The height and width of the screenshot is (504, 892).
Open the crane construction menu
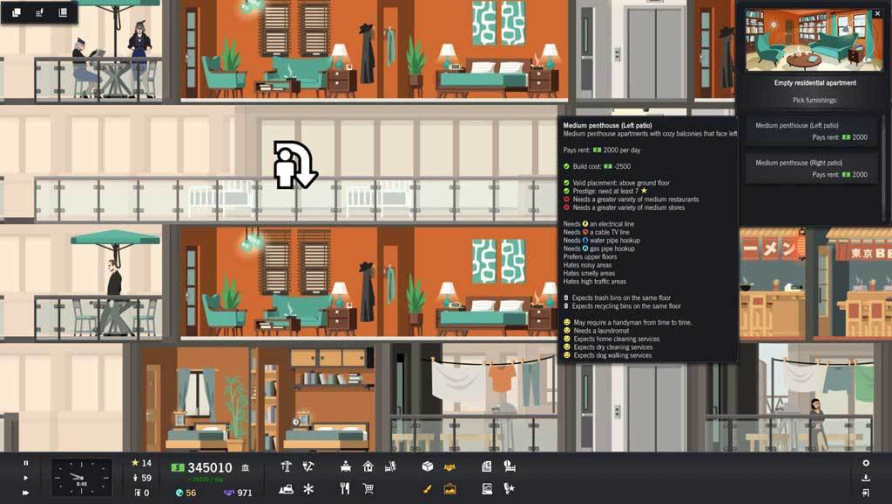click(287, 466)
